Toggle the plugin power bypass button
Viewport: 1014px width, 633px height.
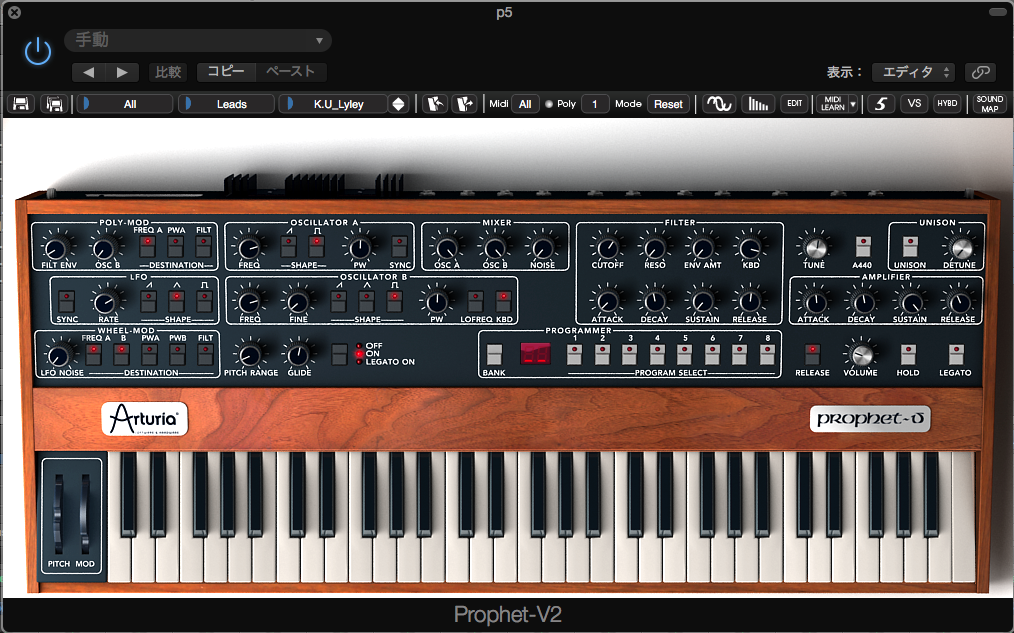pos(38,51)
